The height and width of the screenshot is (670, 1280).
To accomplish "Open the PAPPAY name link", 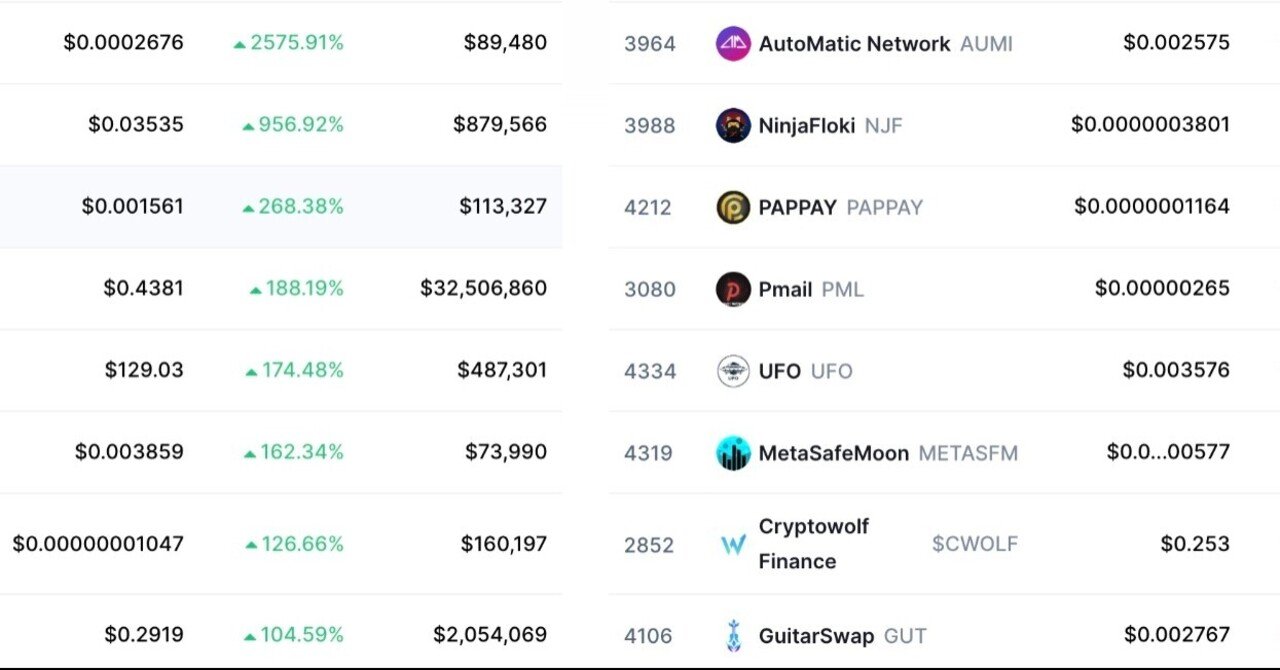I will tap(797, 208).
